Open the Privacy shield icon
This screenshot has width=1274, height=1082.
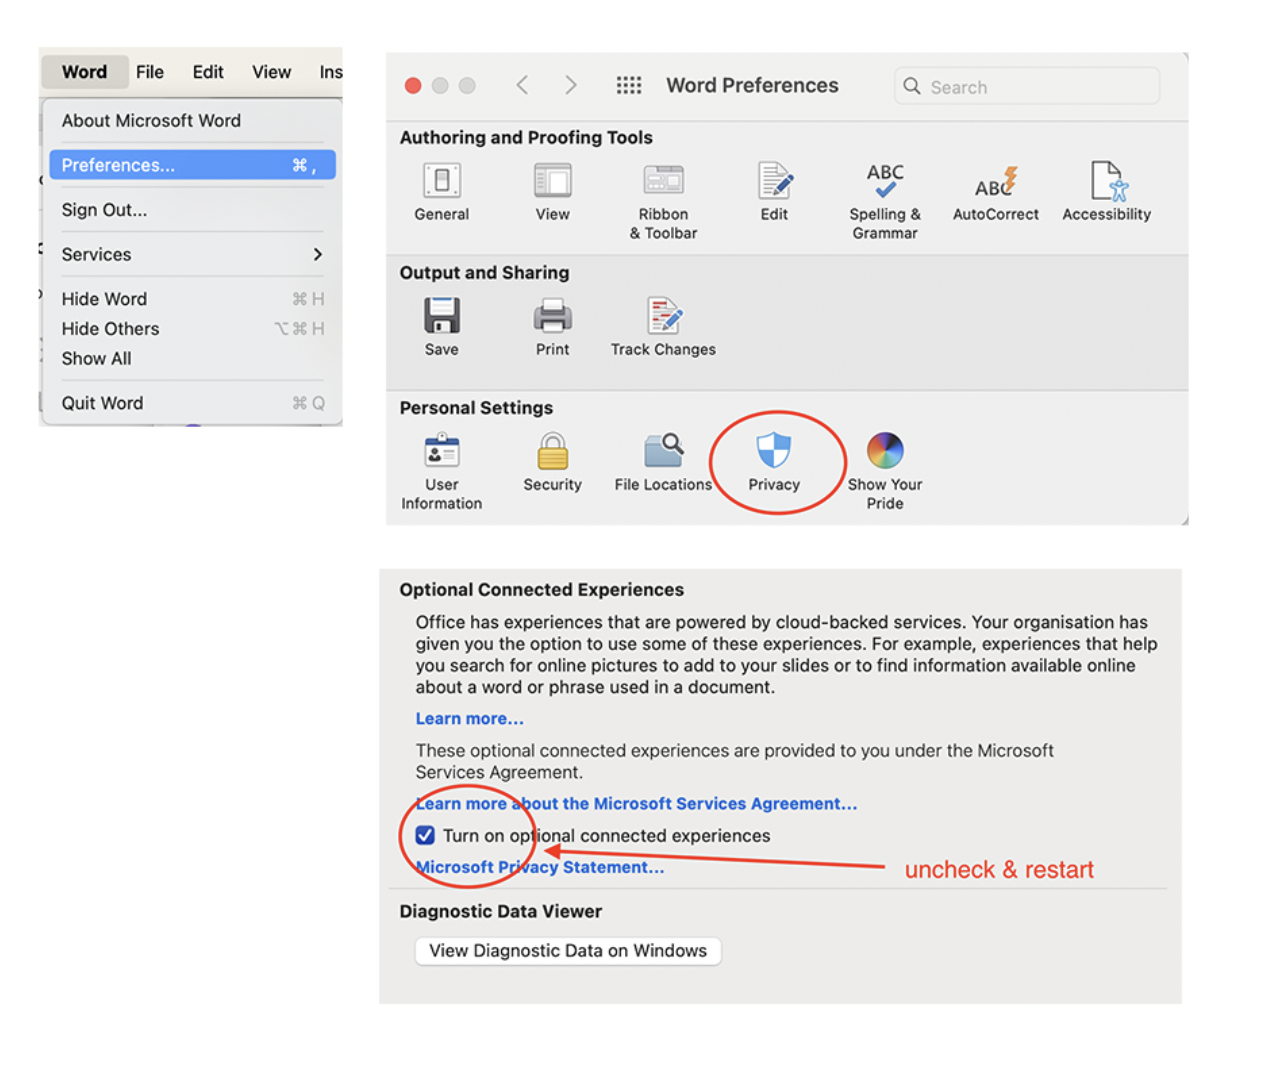point(773,452)
